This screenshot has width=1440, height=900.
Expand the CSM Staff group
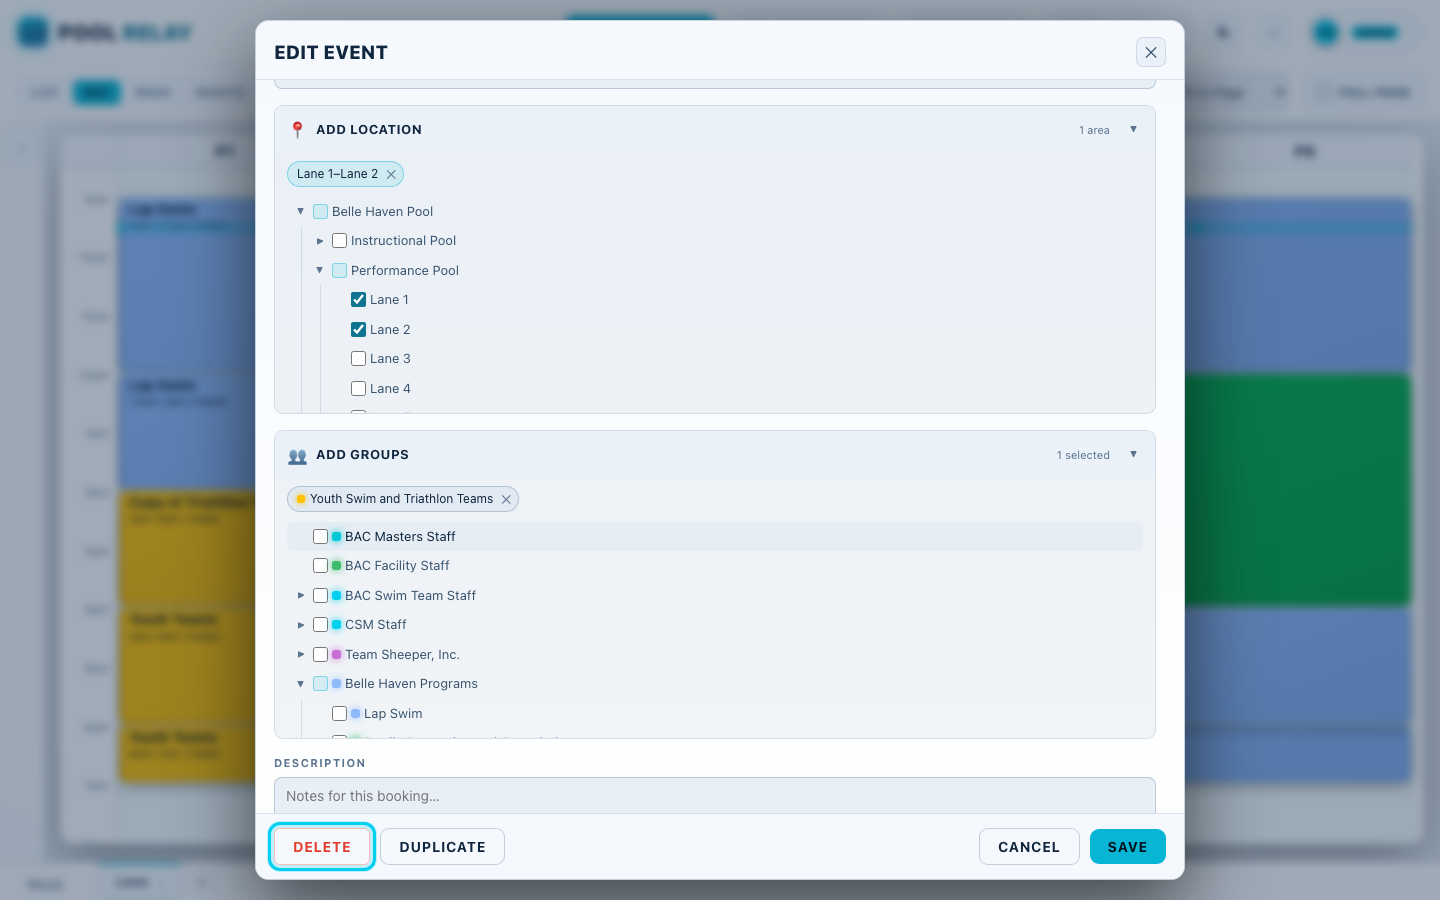[301, 625]
